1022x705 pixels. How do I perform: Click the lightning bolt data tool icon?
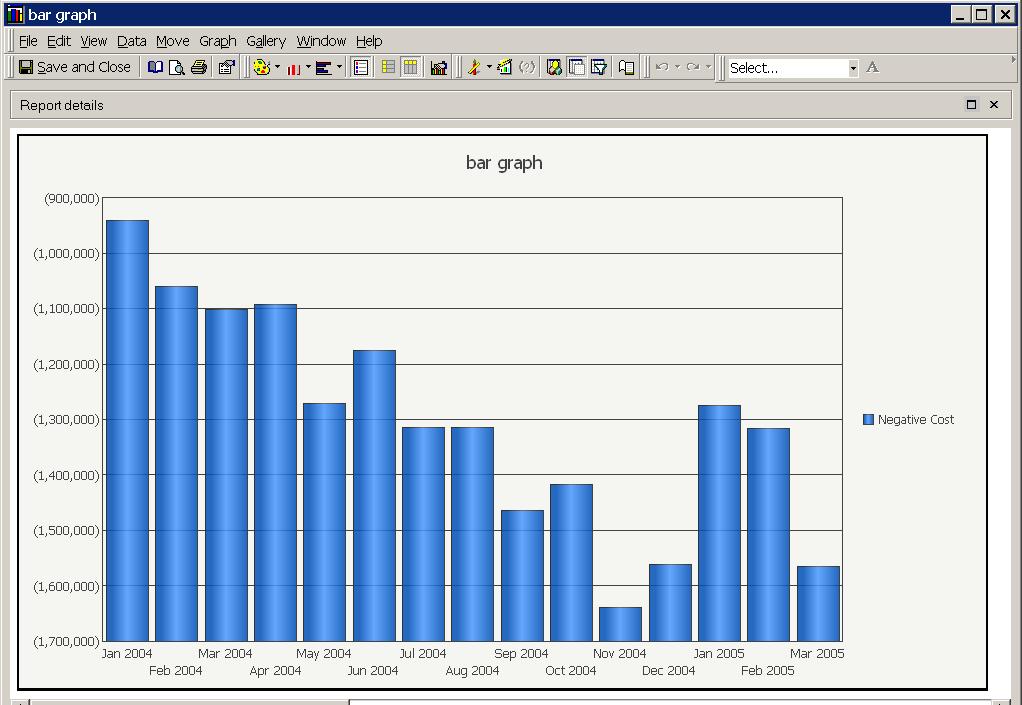click(472, 67)
